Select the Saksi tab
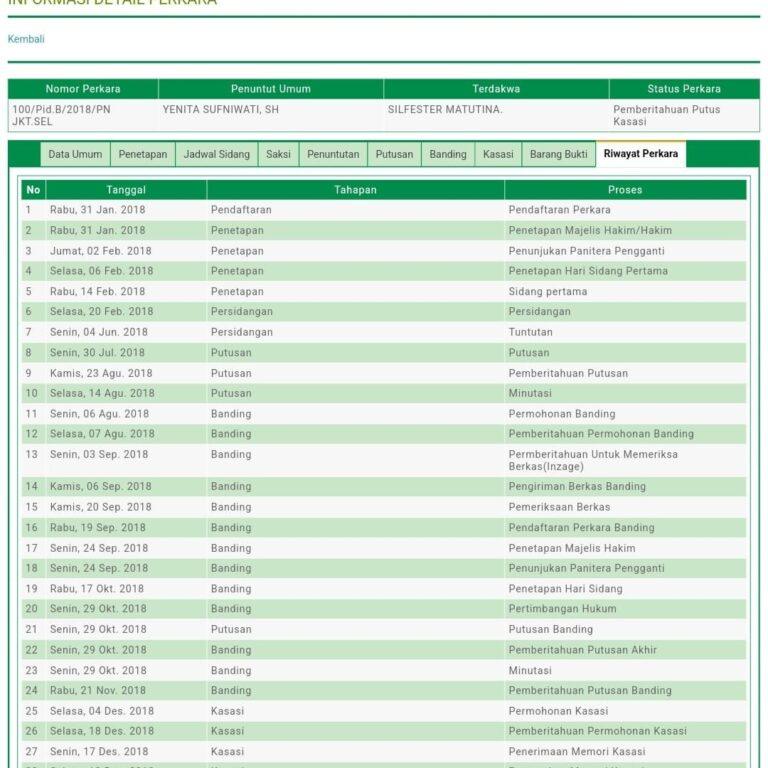 click(278, 155)
